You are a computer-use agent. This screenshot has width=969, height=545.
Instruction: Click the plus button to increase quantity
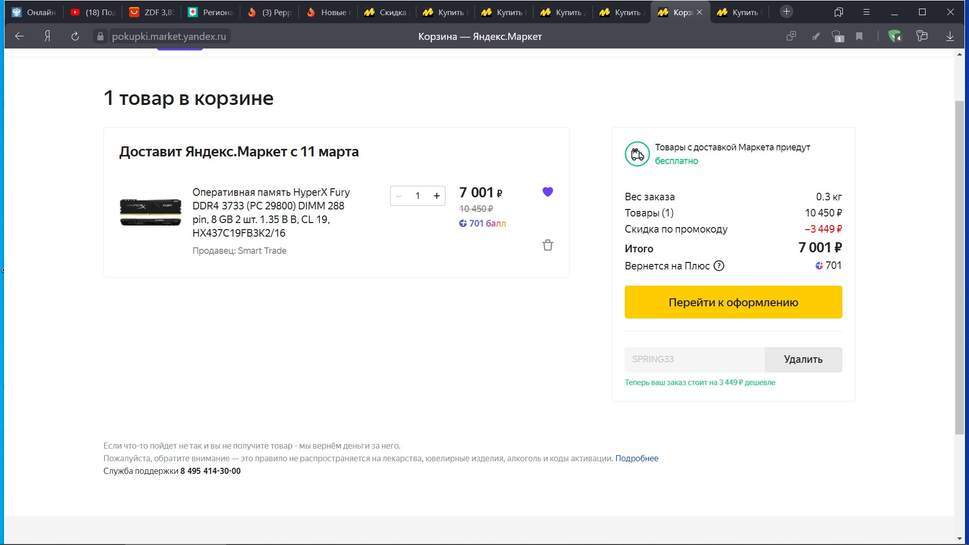(436, 196)
